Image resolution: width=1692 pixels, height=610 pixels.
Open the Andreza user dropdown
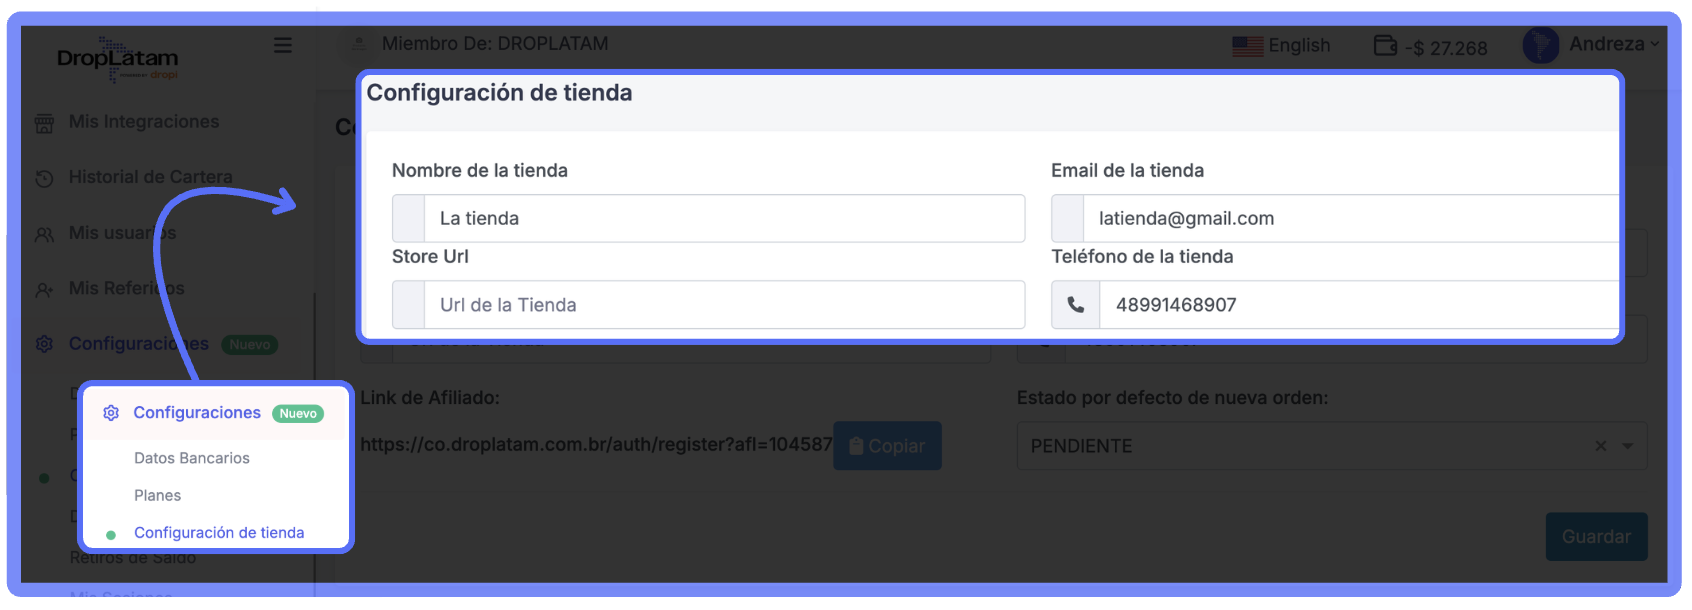click(1613, 44)
